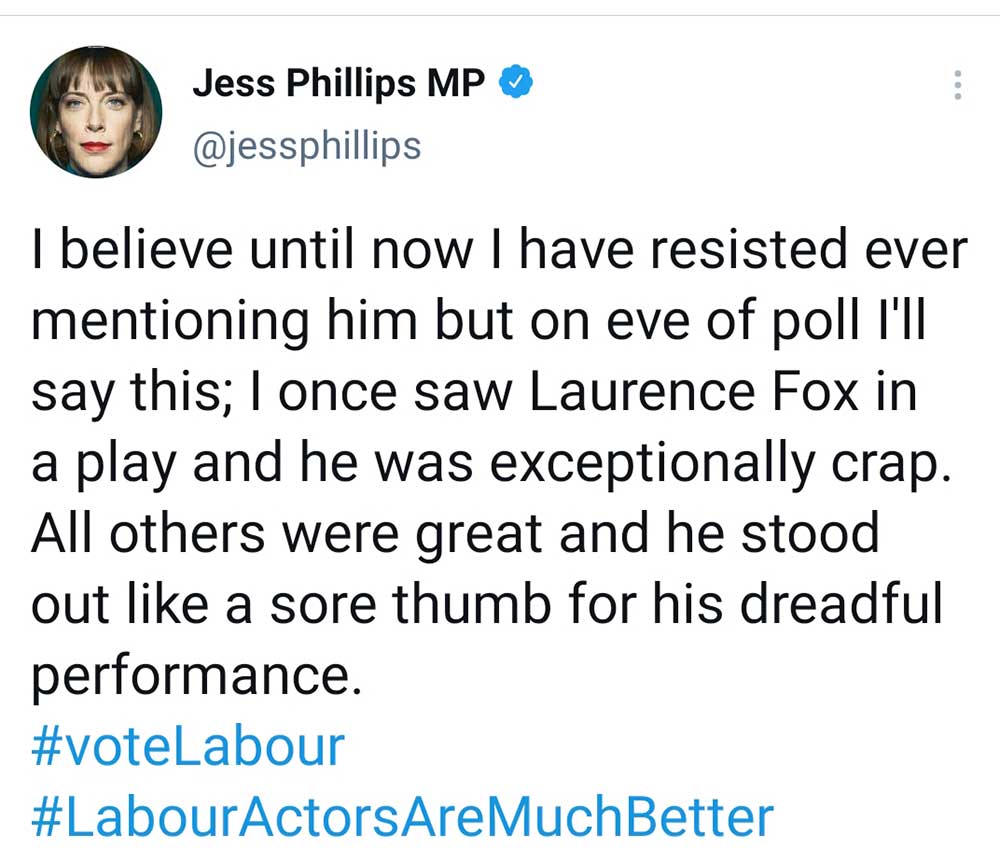Click the blue verified checkmark badge
1000x850 pixels.
click(x=515, y=84)
